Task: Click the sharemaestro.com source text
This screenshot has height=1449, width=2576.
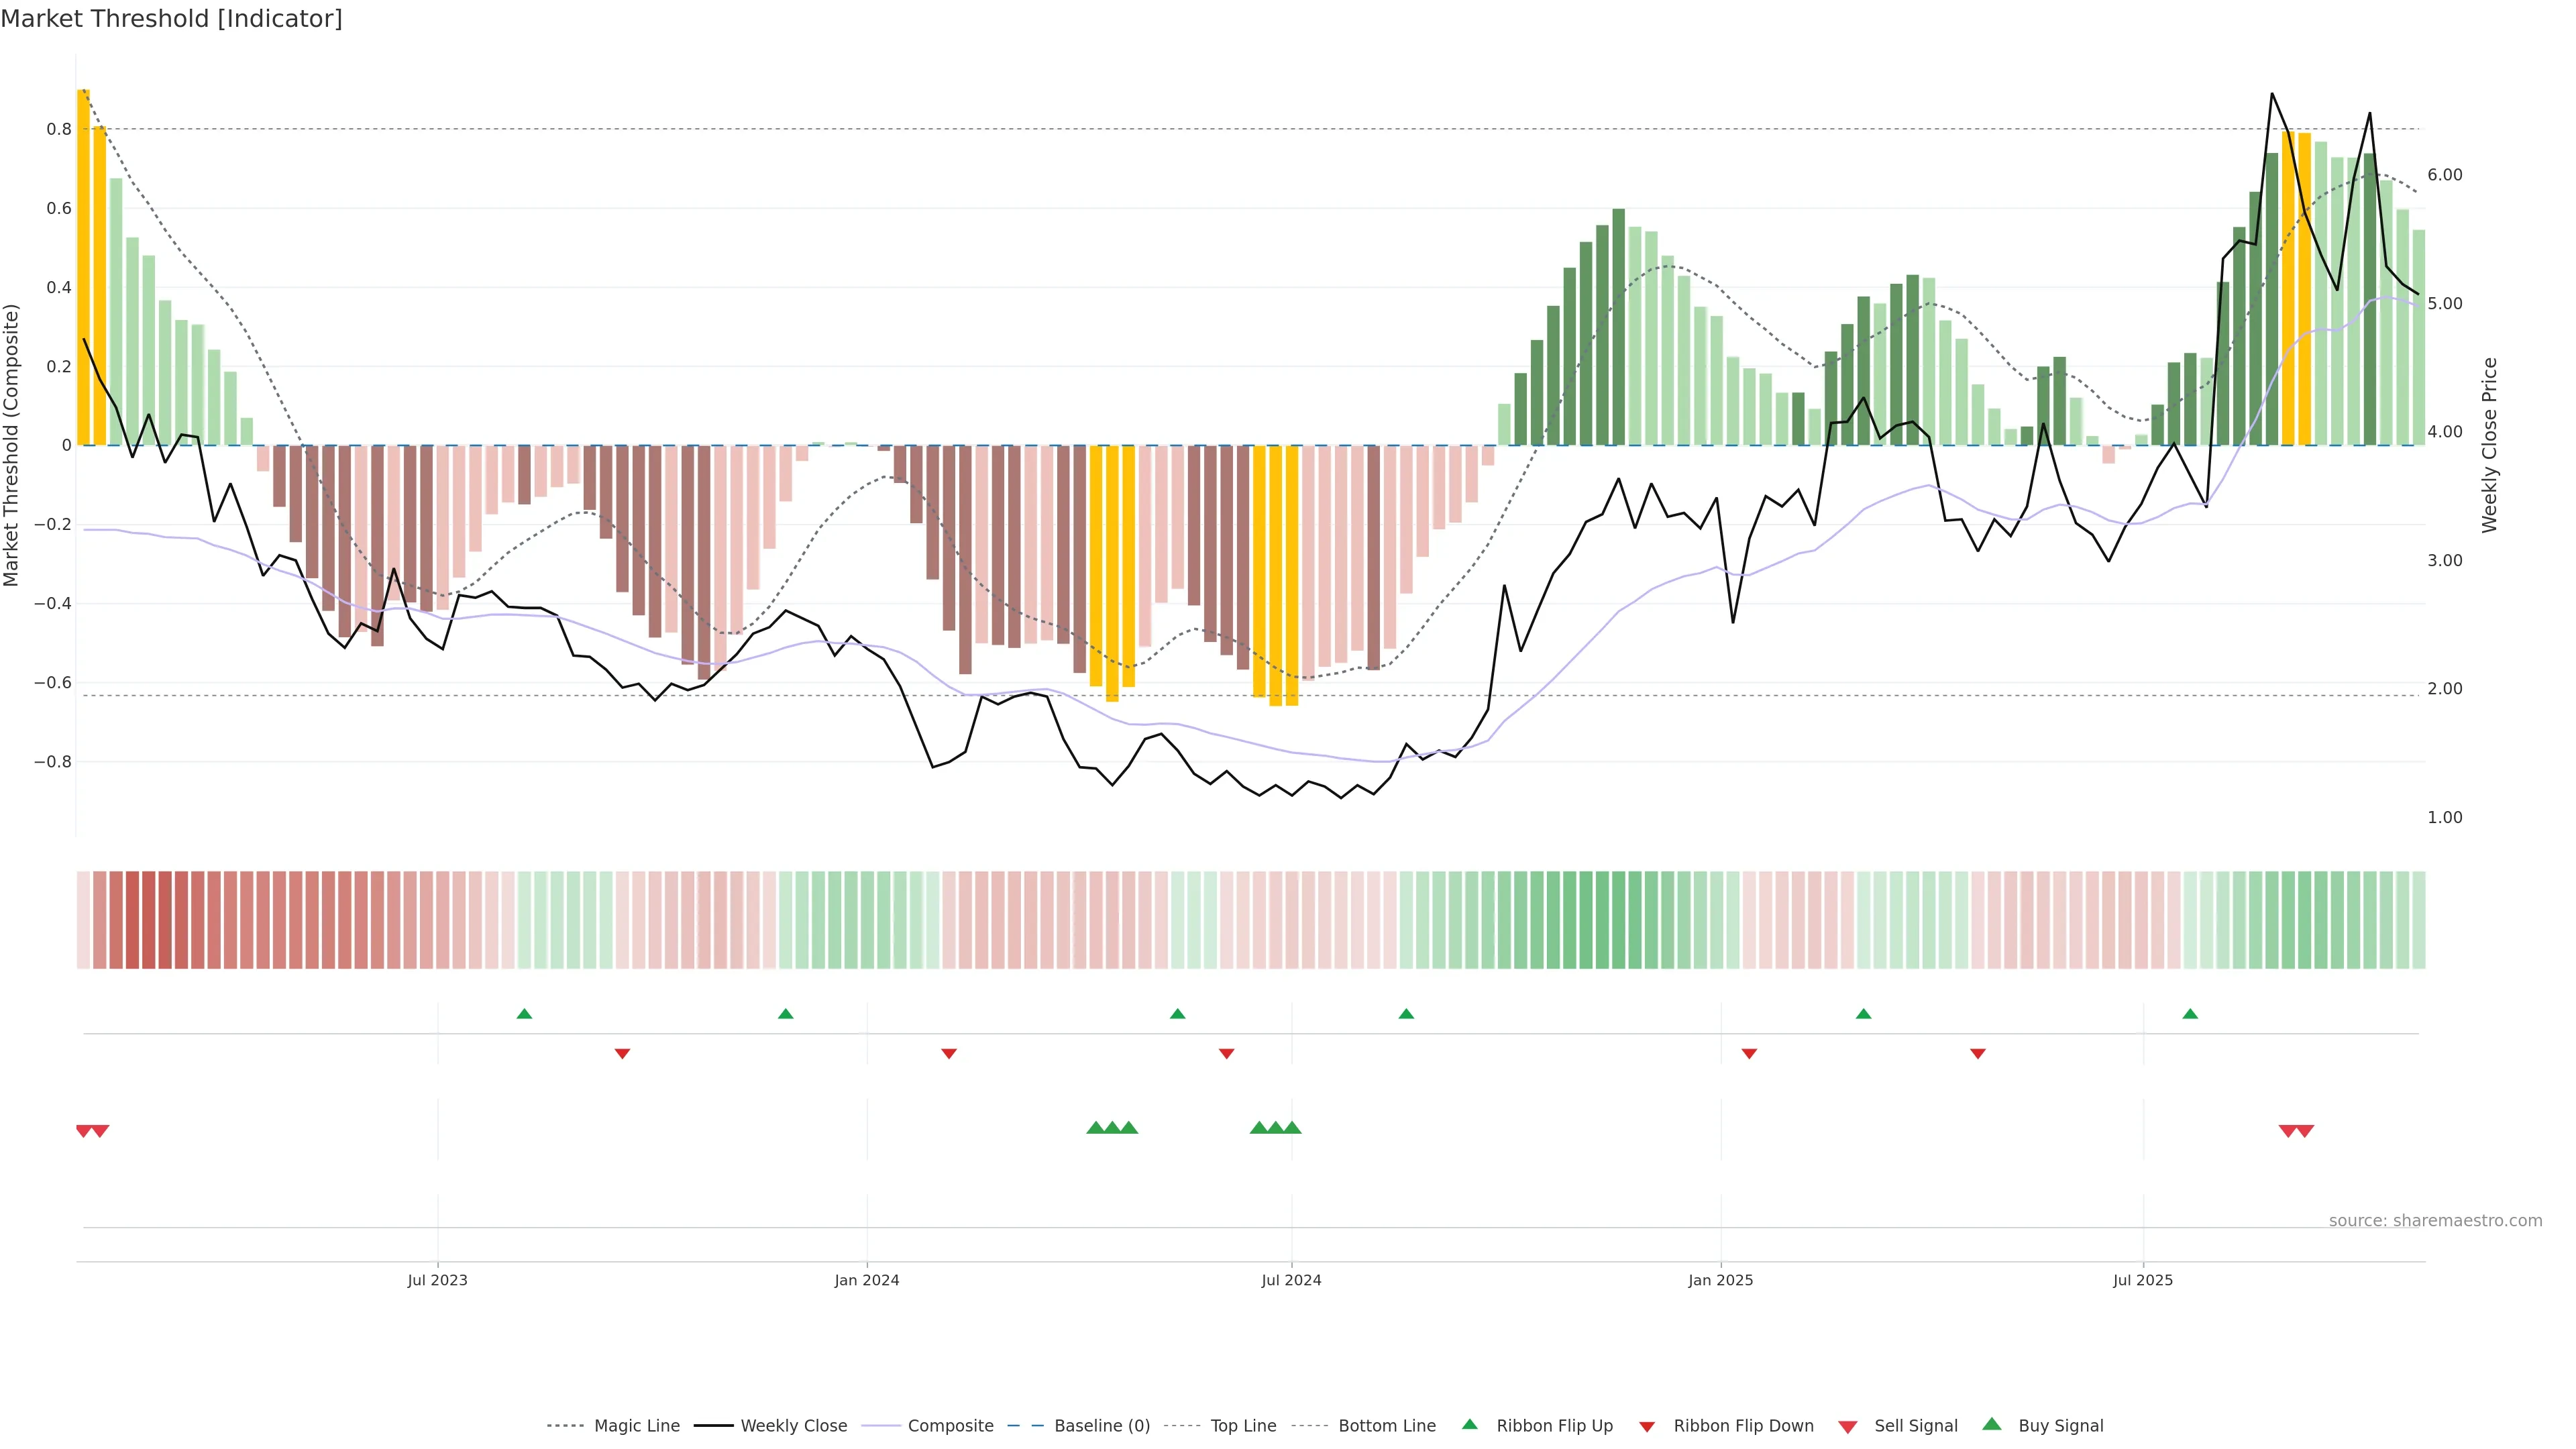Action: [x=2435, y=1221]
